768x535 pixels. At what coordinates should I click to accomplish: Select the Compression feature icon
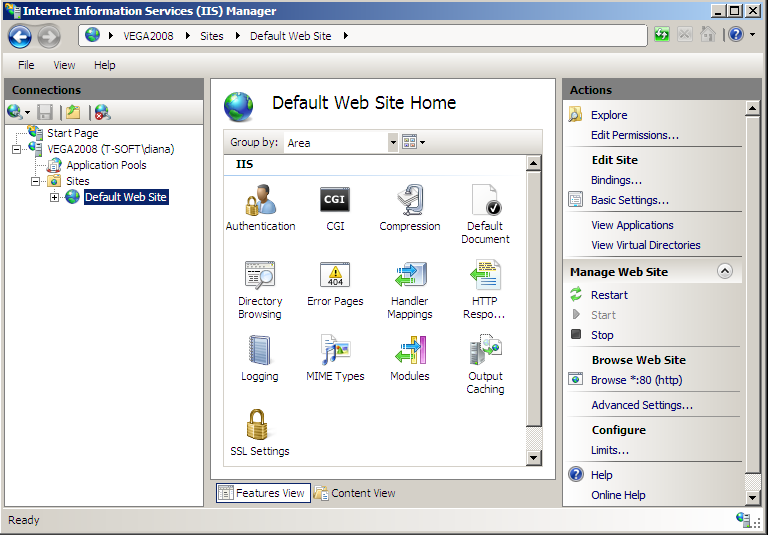click(x=409, y=200)
